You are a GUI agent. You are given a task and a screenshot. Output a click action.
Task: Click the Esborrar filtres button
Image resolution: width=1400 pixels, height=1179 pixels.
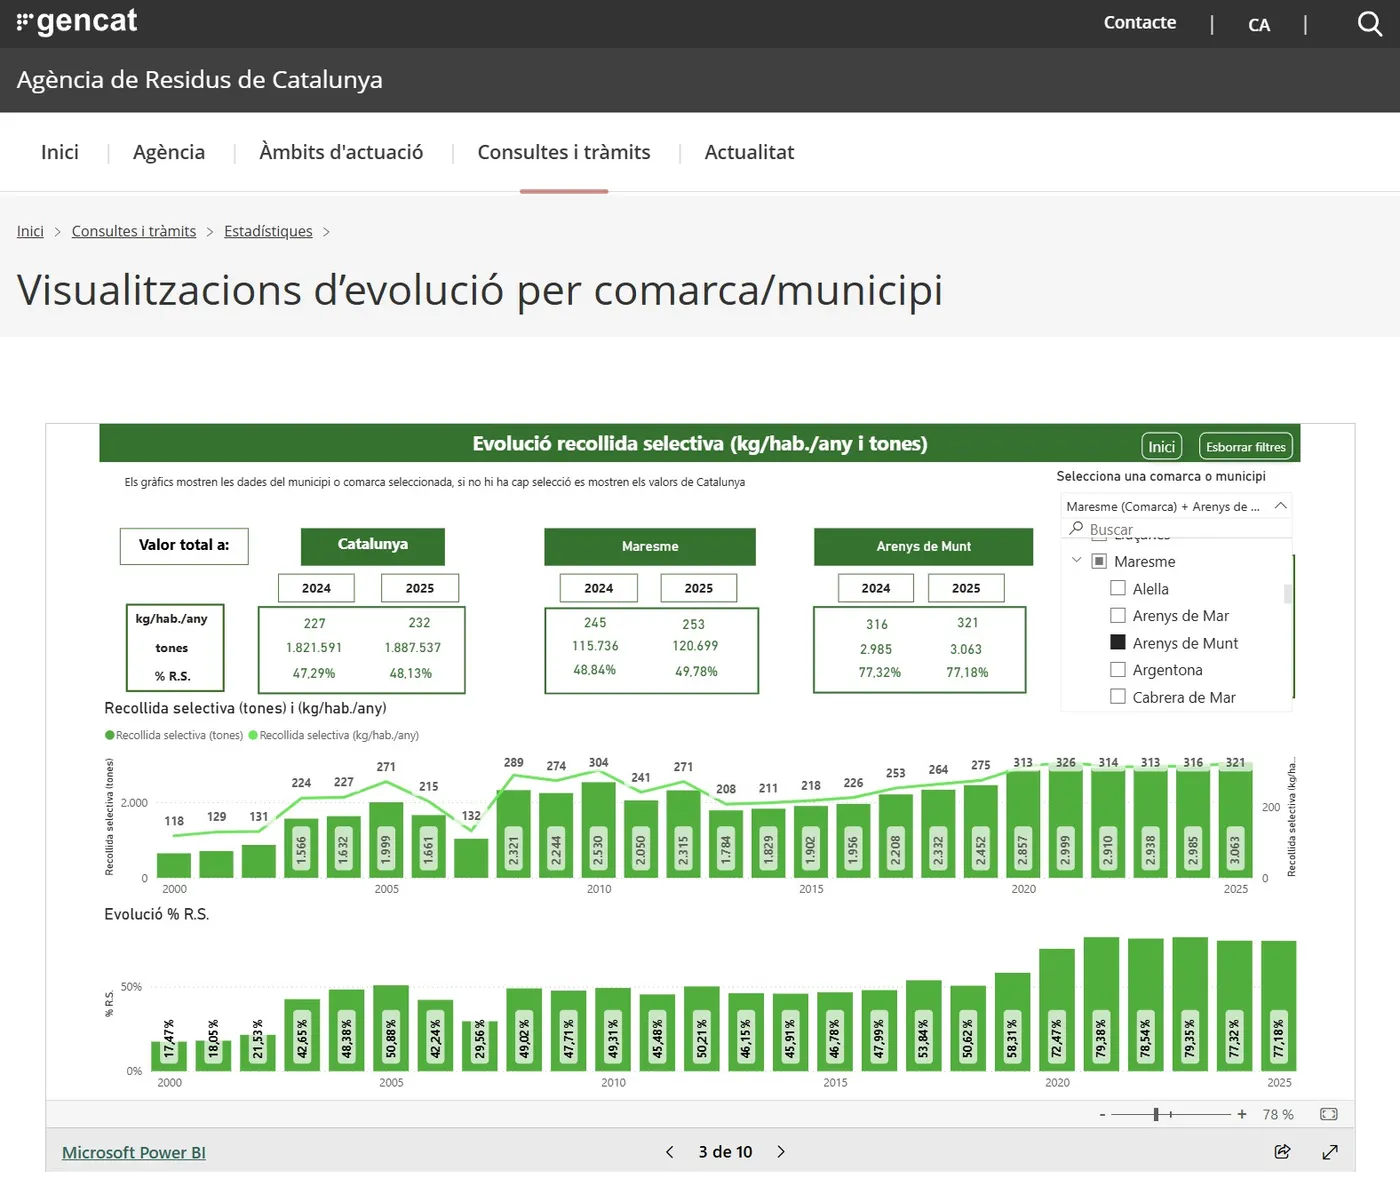coord(1246,446)
